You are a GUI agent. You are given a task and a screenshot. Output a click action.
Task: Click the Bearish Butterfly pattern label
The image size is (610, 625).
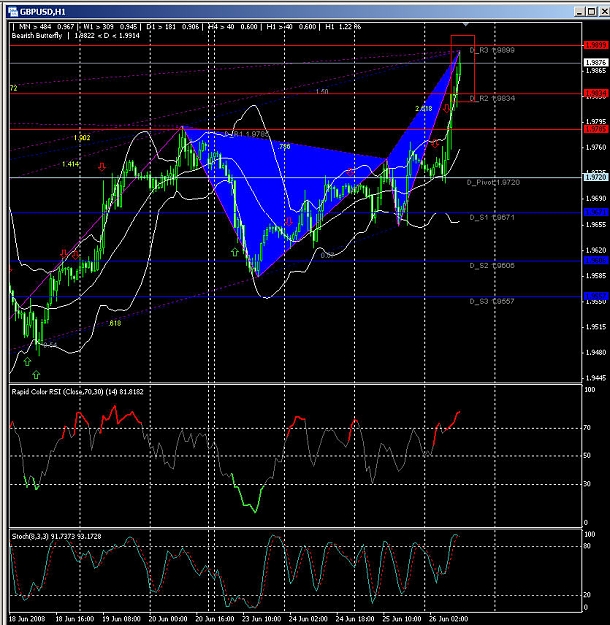click(37, 35)
